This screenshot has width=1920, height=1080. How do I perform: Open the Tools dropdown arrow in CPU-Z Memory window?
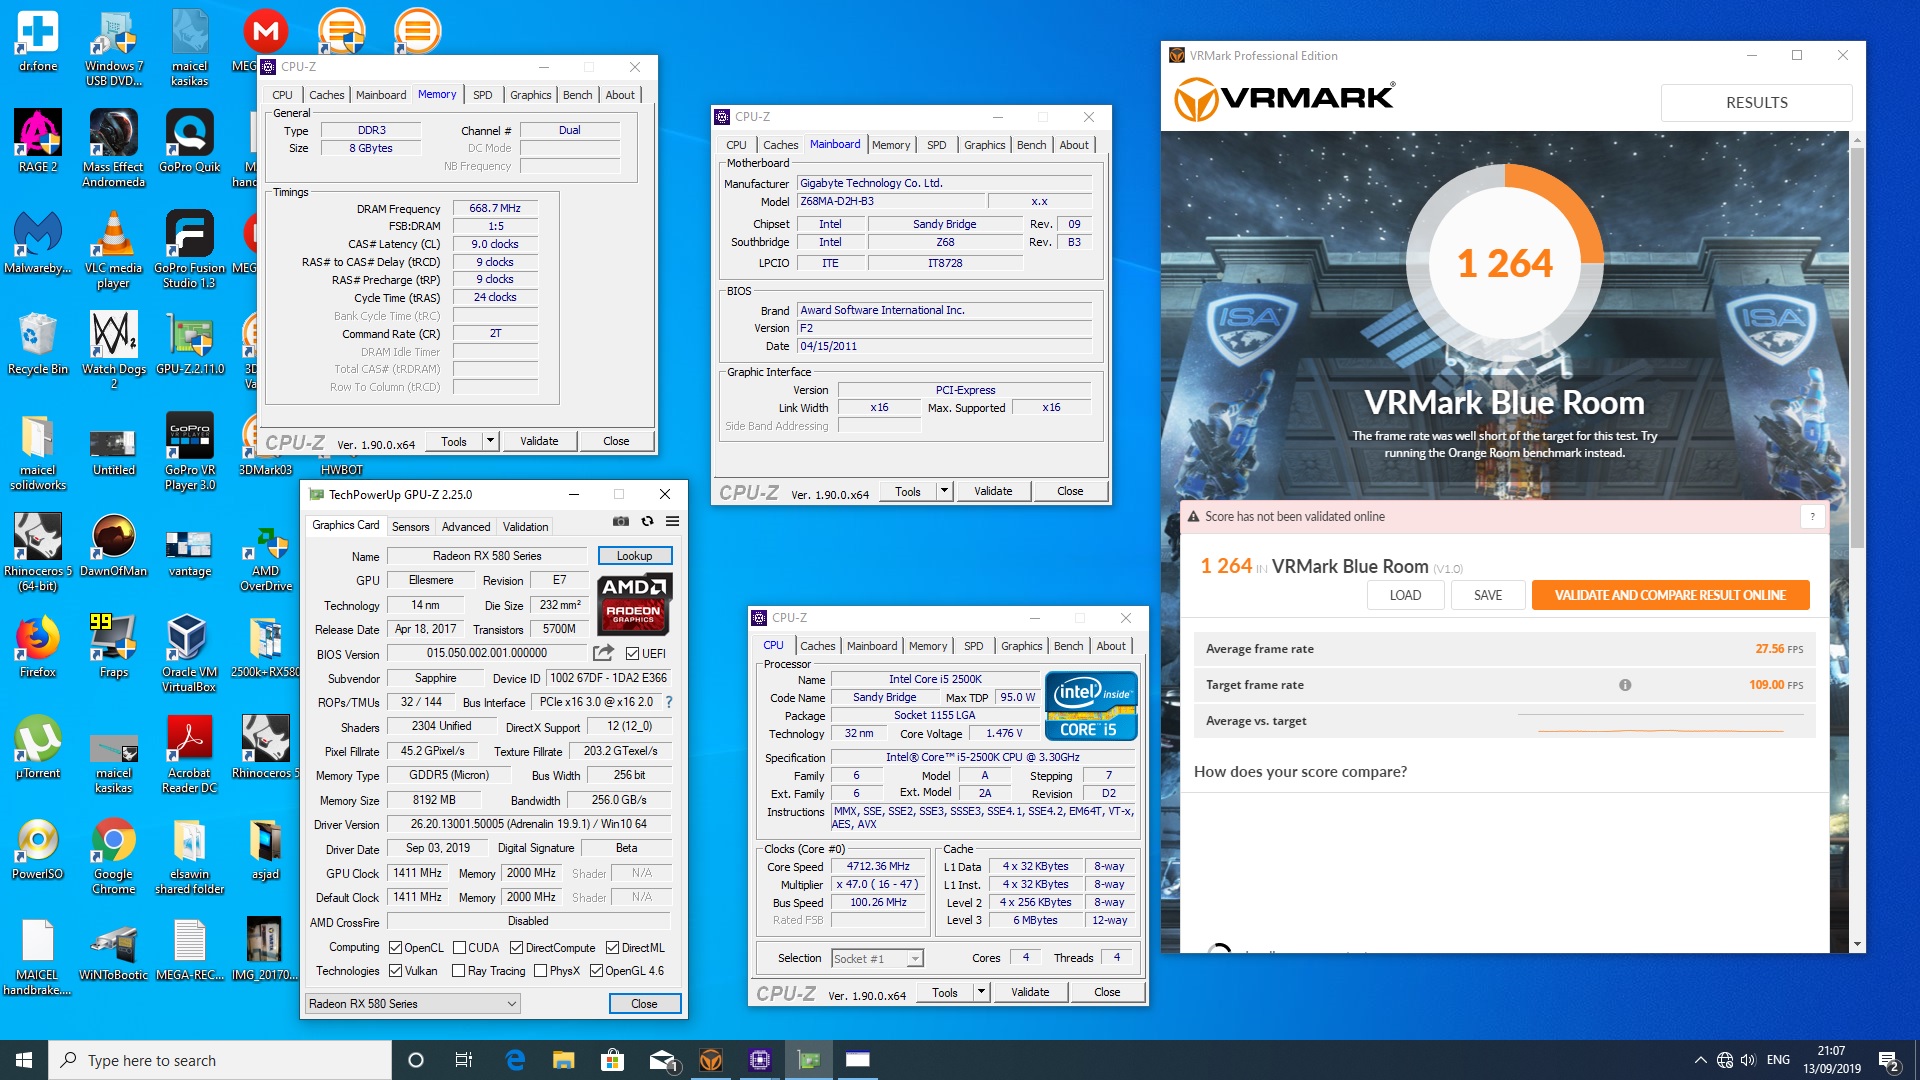(x=490, y=441)
